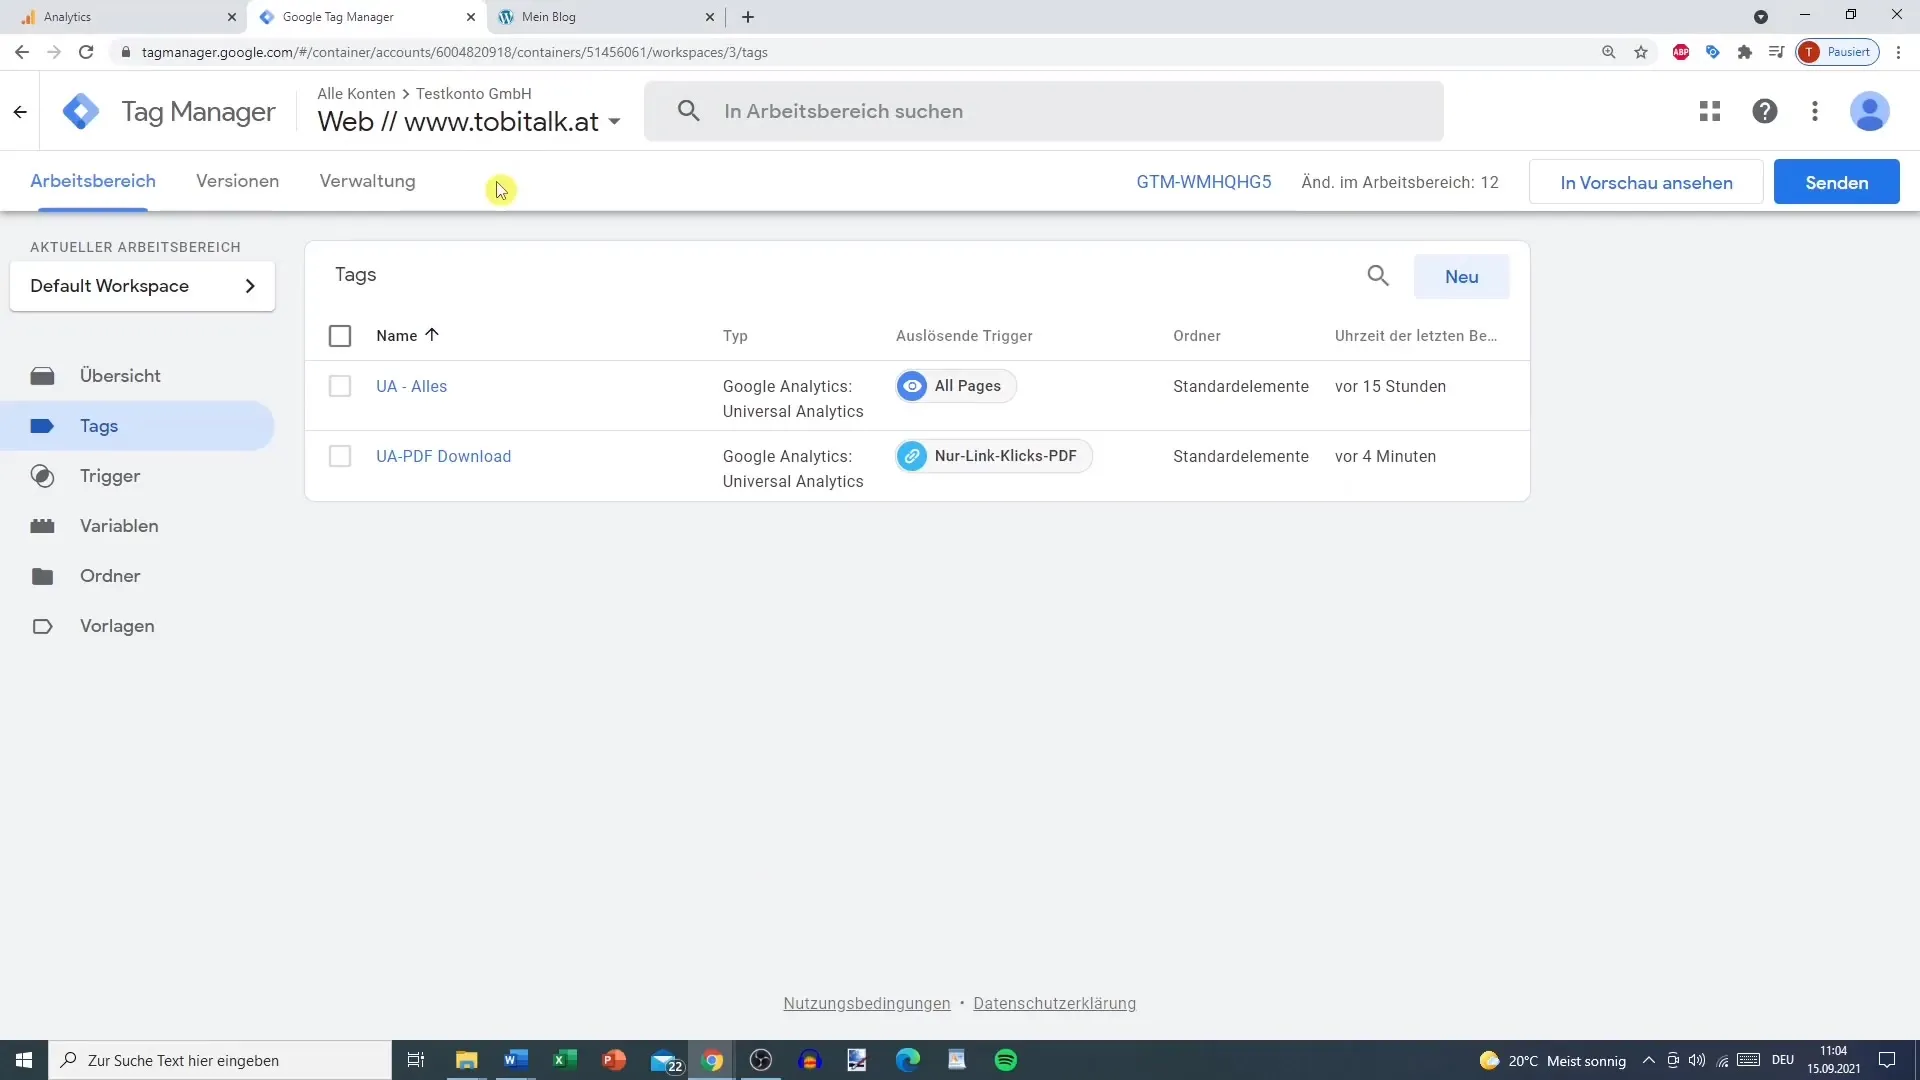Open the Versionen tab
1920x1080 pixels.
237,181
